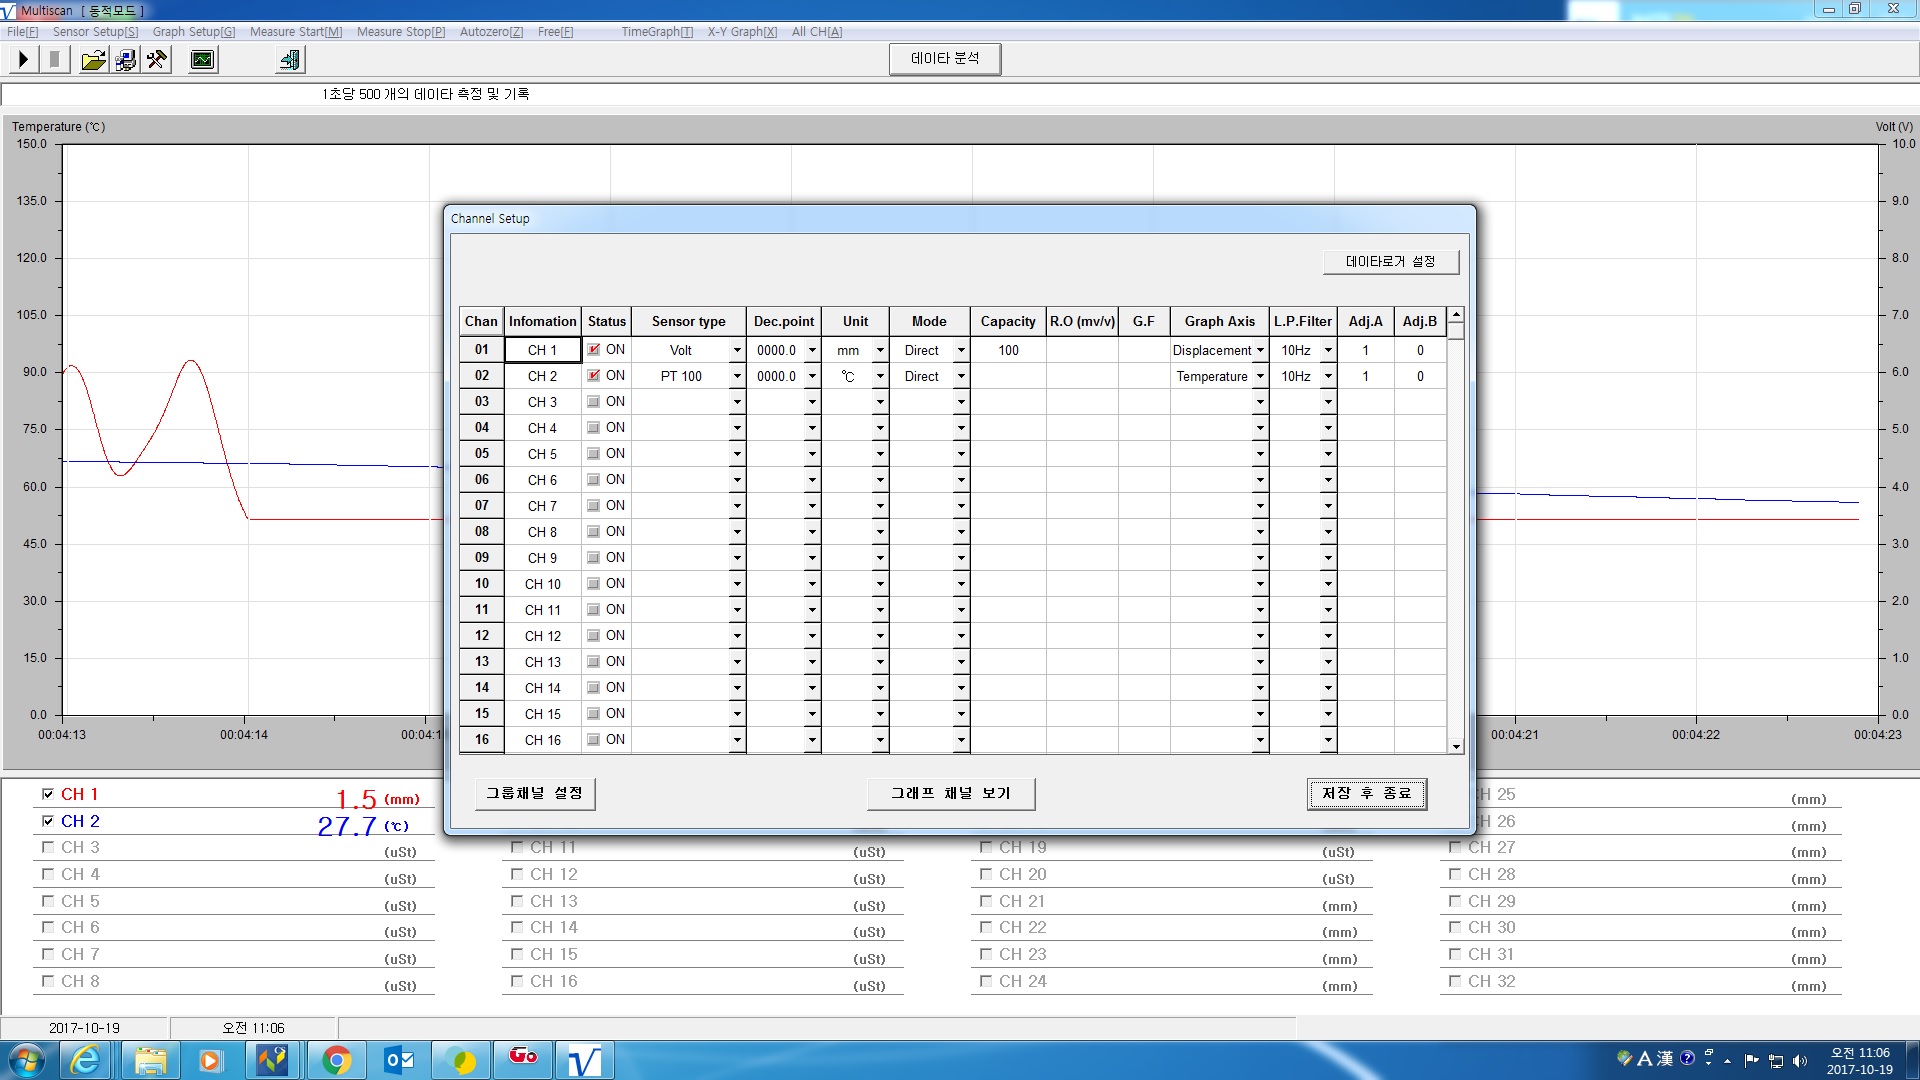Open CH 2 Graph Axis dropdown showing Temperature
The width and height of the screenshot is (1920, 1080).
(x=1260, y=376)
